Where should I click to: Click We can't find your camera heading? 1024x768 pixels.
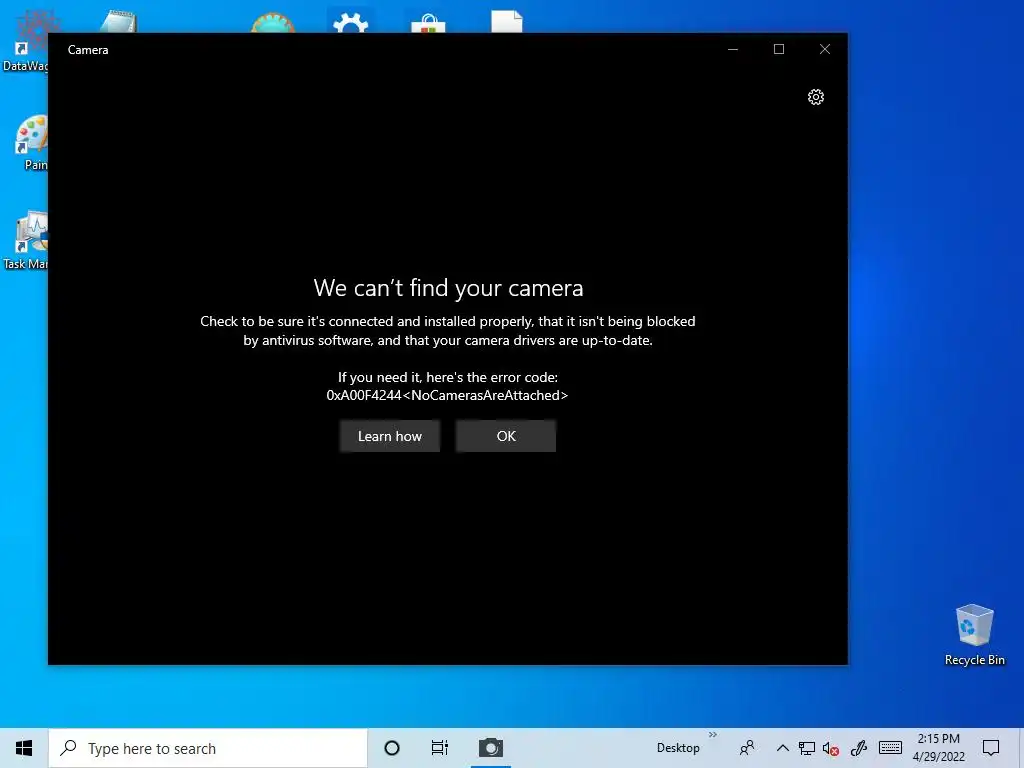[x=448, y=288]
